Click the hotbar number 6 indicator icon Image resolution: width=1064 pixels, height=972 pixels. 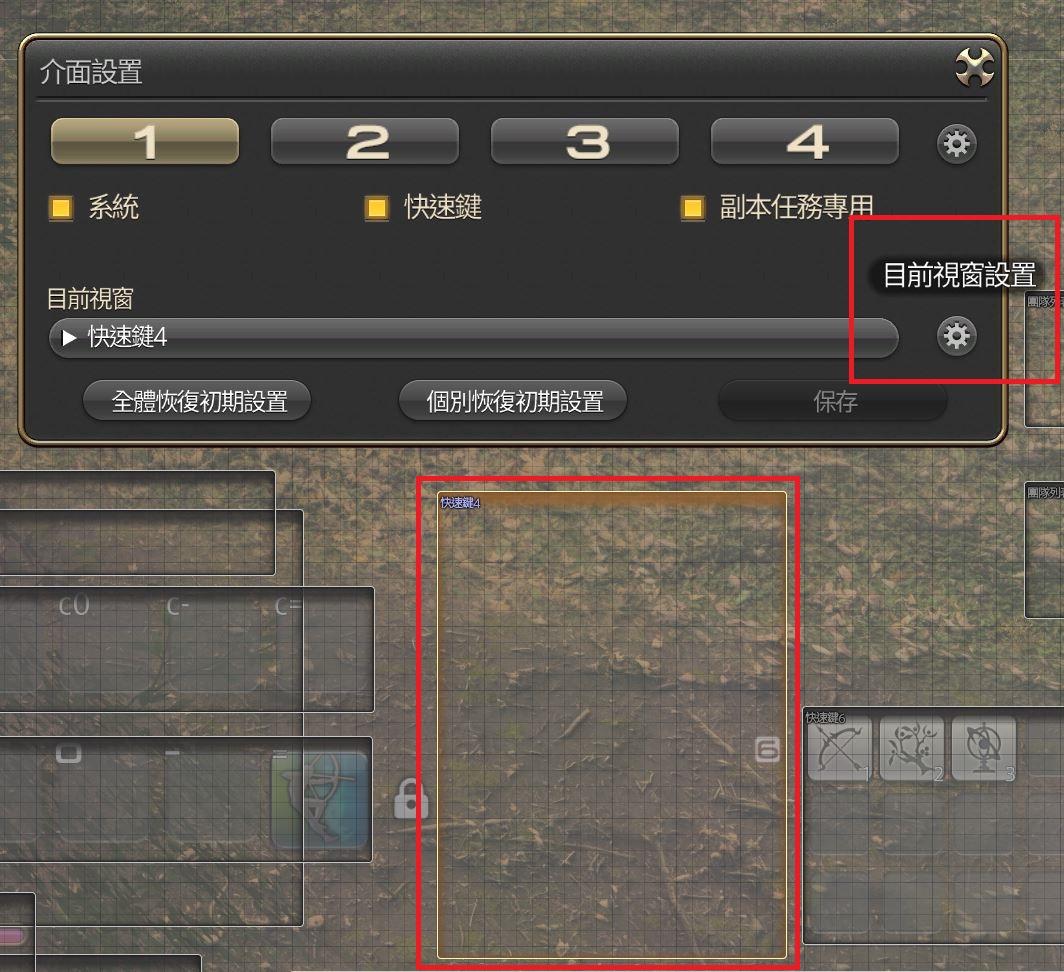coord(767,750)
